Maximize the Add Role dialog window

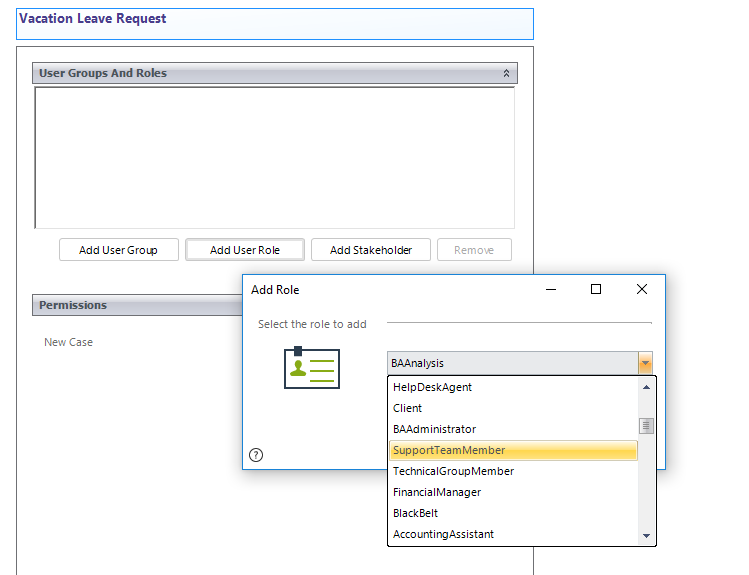(596, 289)
